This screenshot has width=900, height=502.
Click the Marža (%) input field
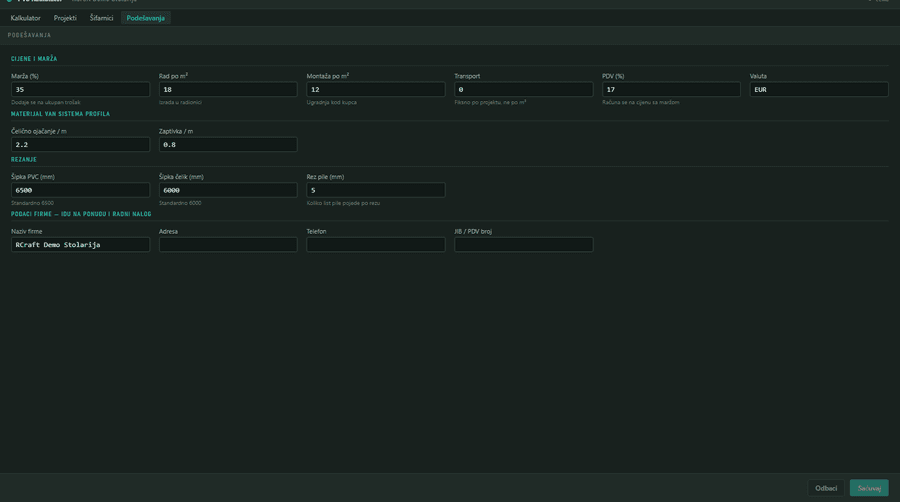click(80, 89)
